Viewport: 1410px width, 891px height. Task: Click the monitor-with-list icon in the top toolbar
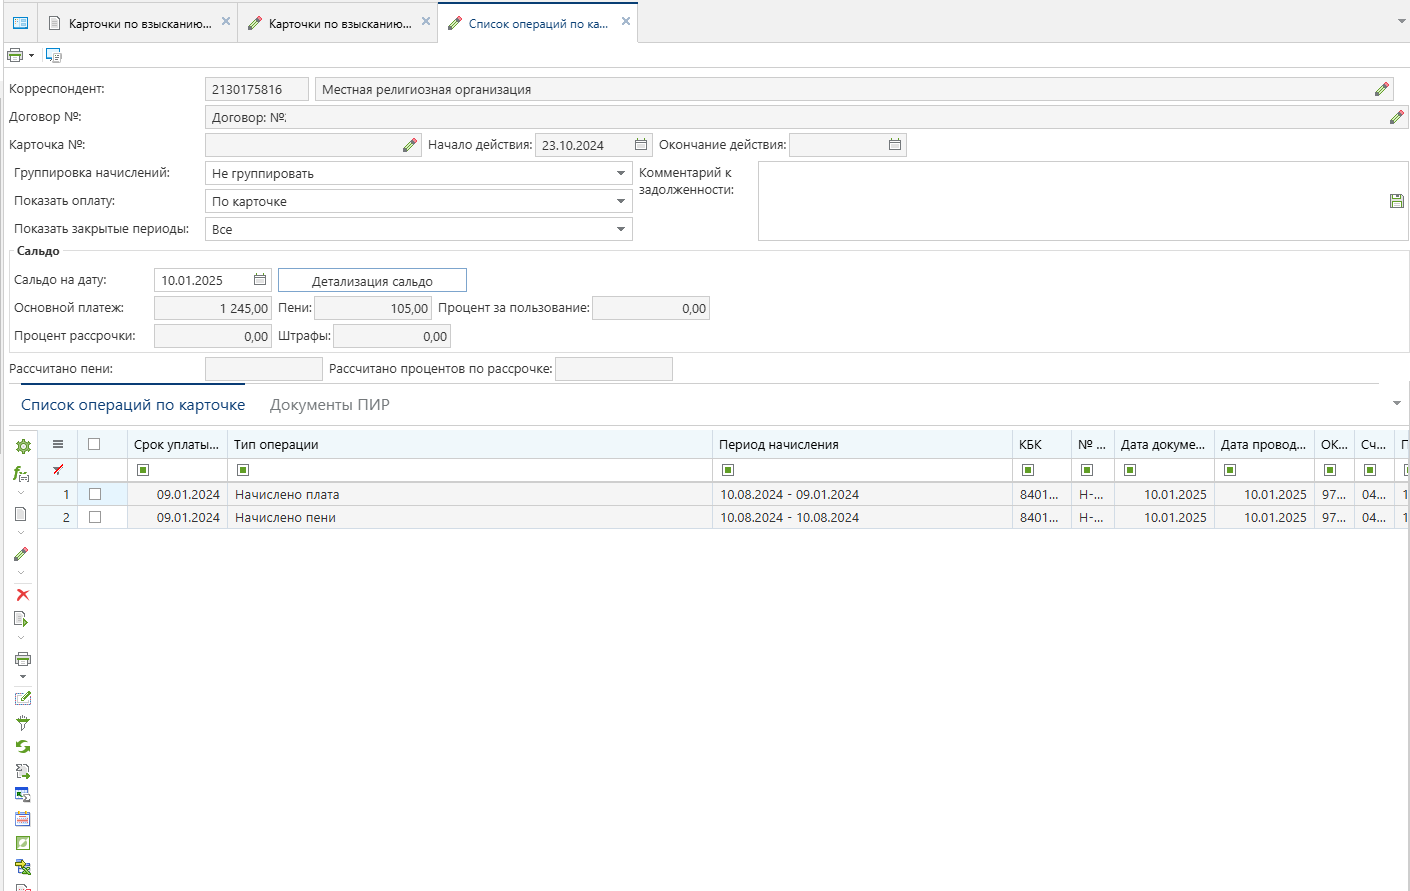click(53, 55)
